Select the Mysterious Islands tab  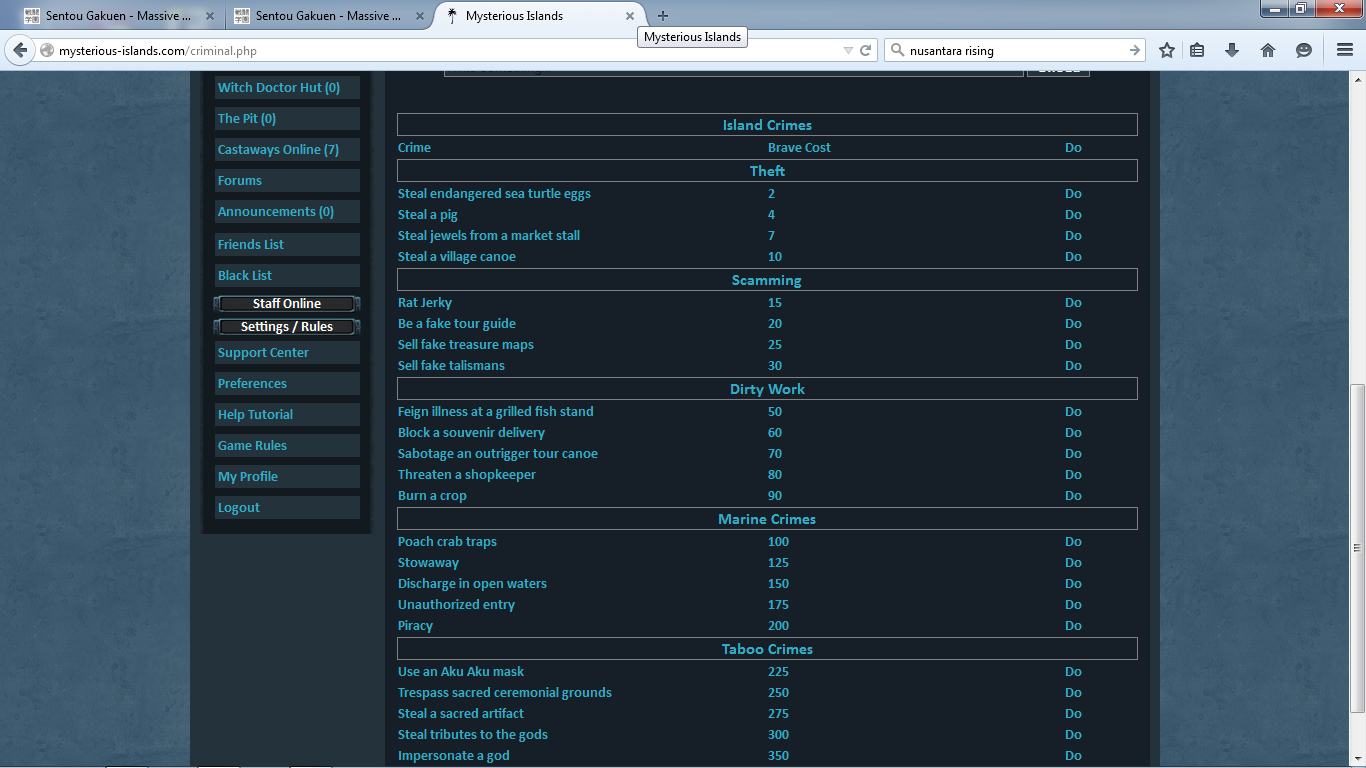[541, 16]
